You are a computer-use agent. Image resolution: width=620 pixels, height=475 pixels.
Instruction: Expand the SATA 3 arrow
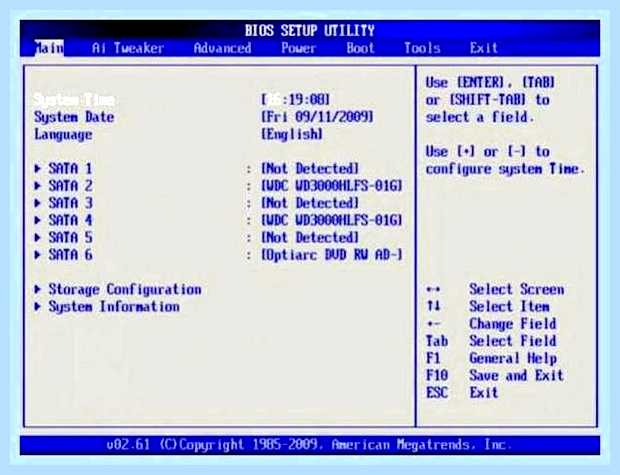[x=38, y=203]
